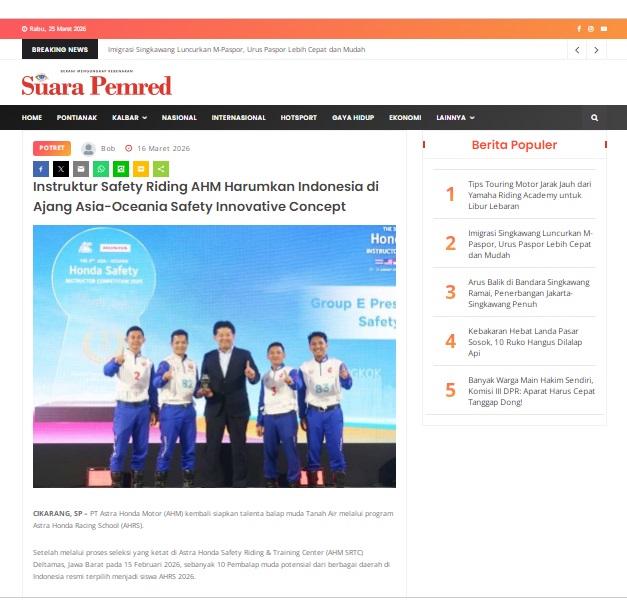
Task: Expand the KALBAR dropdown menu
Action: click(x=129, y=117)
